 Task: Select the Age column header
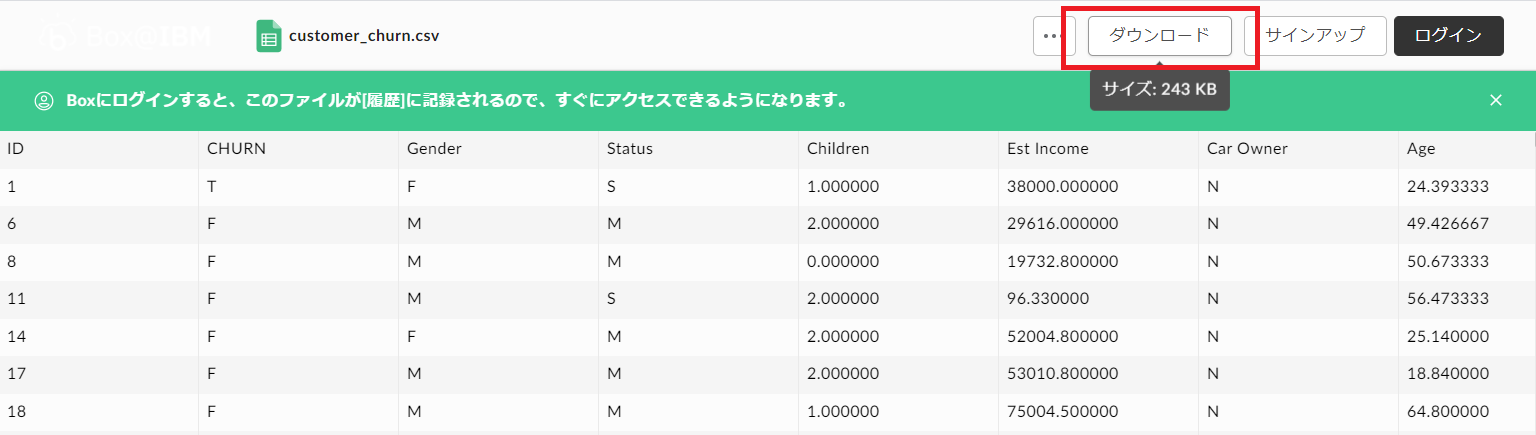1421,149
